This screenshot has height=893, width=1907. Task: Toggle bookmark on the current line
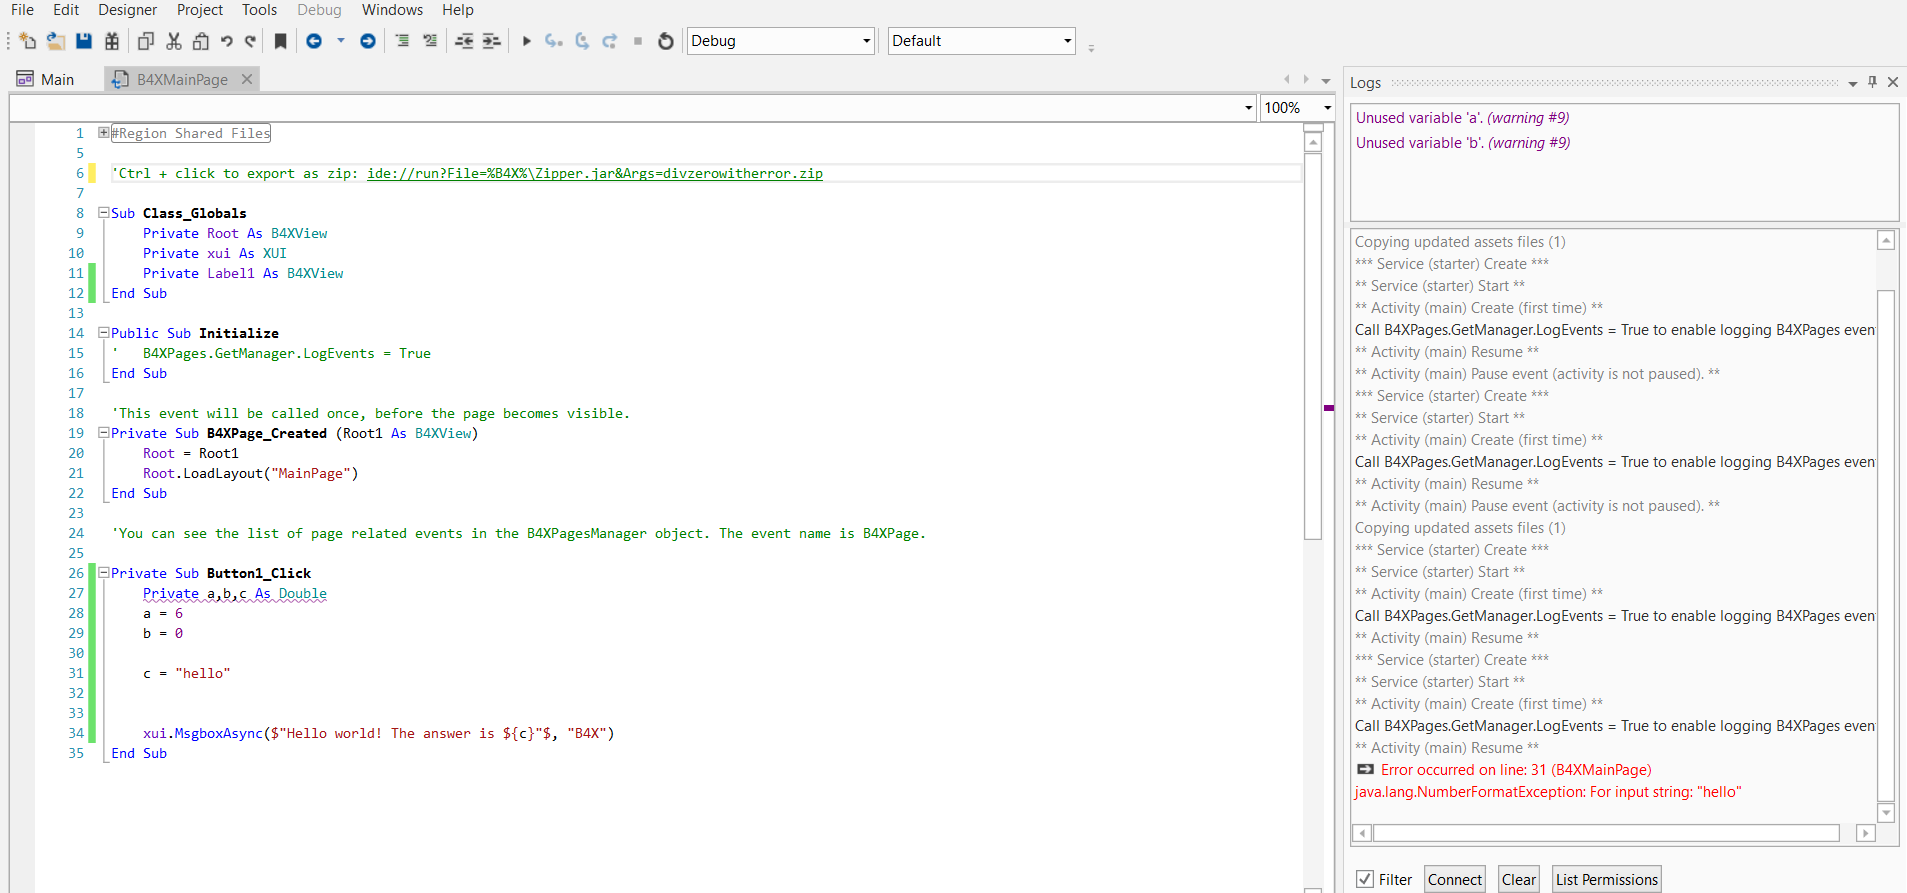click(281, 41)
